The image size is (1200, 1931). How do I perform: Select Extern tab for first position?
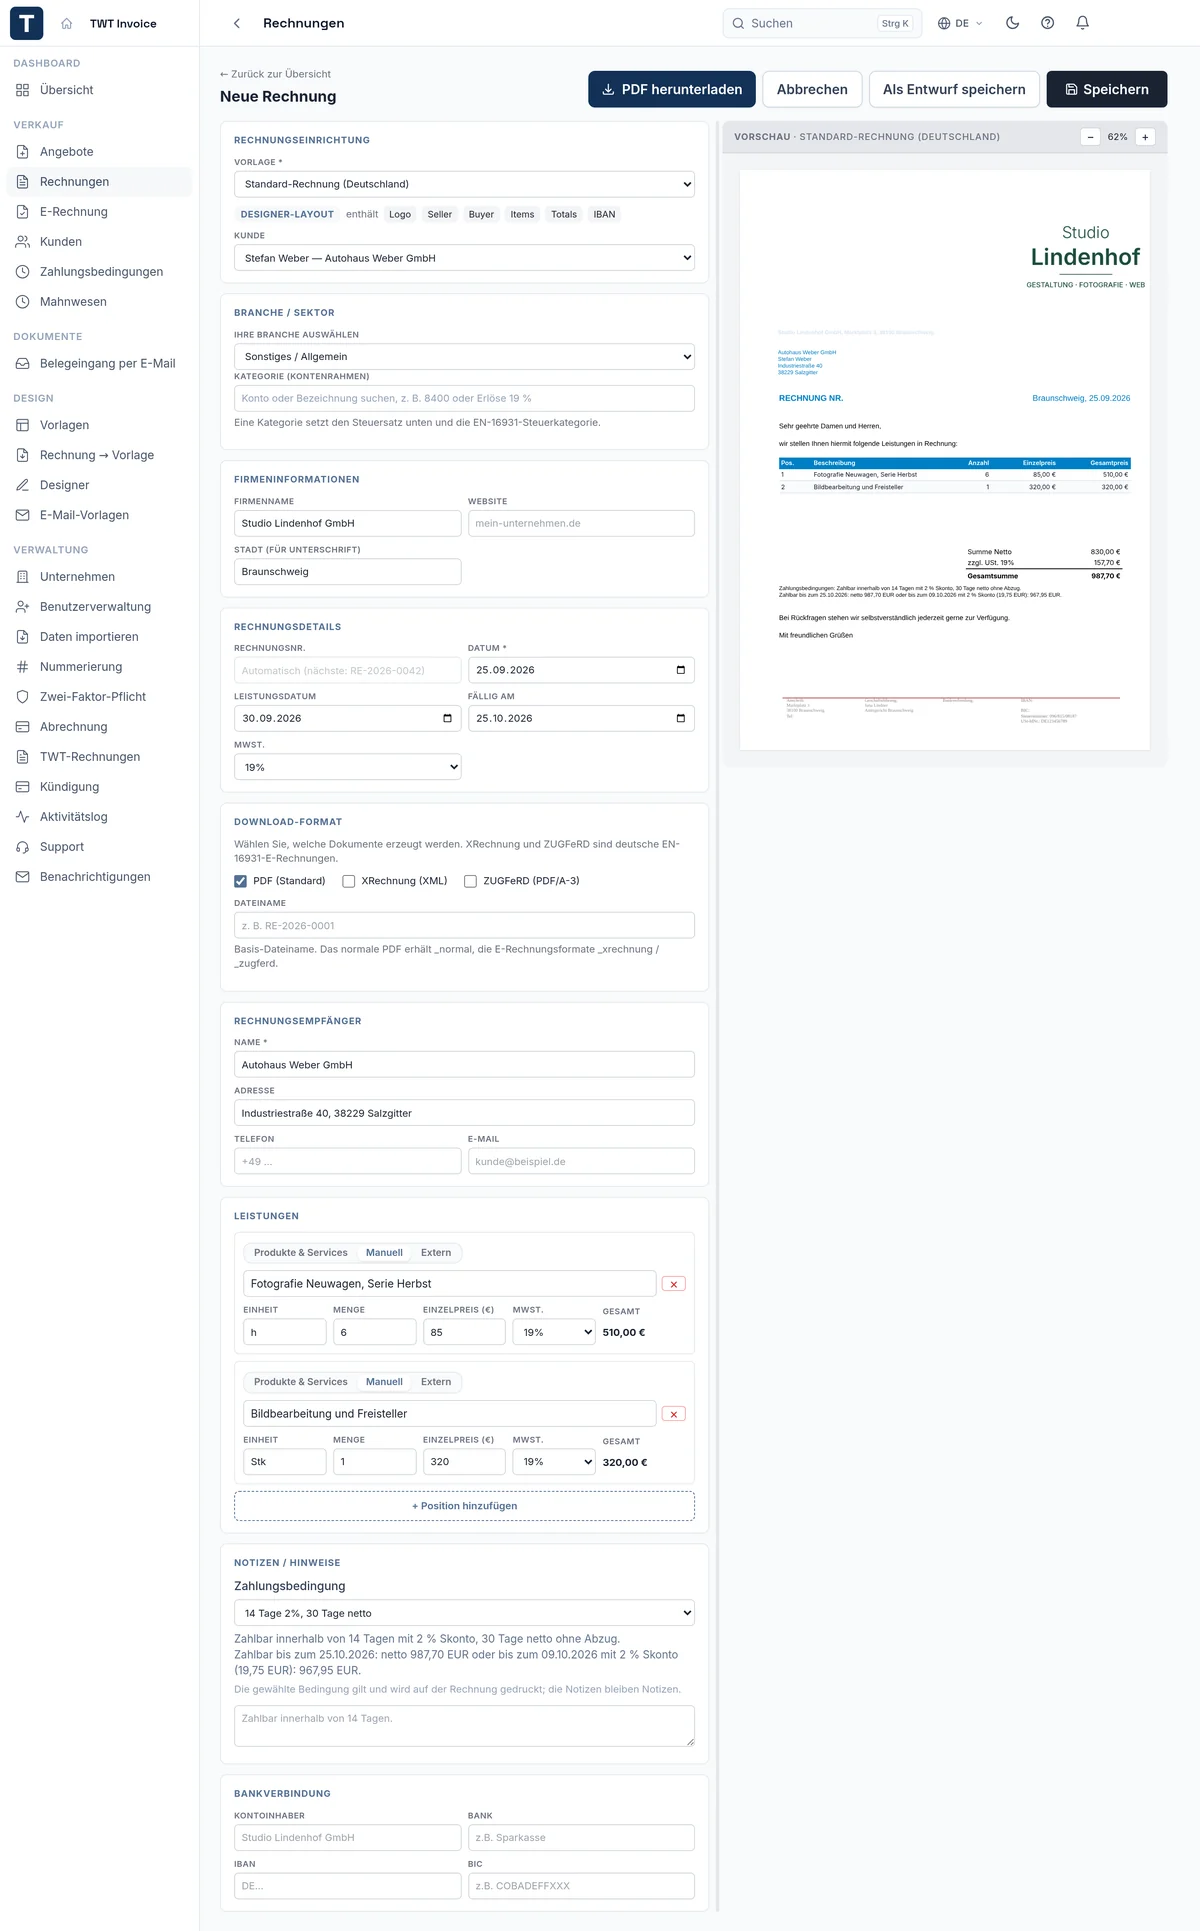pos(436,1253)
